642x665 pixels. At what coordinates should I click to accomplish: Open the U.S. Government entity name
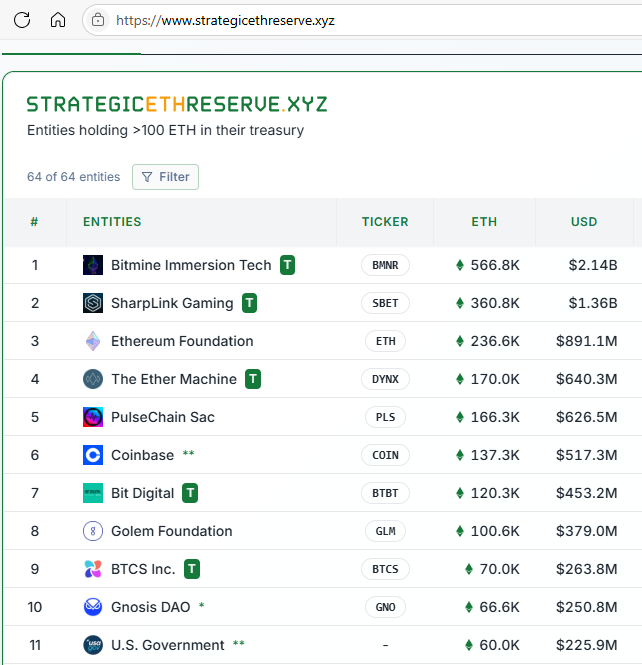[x=167, y=645]
